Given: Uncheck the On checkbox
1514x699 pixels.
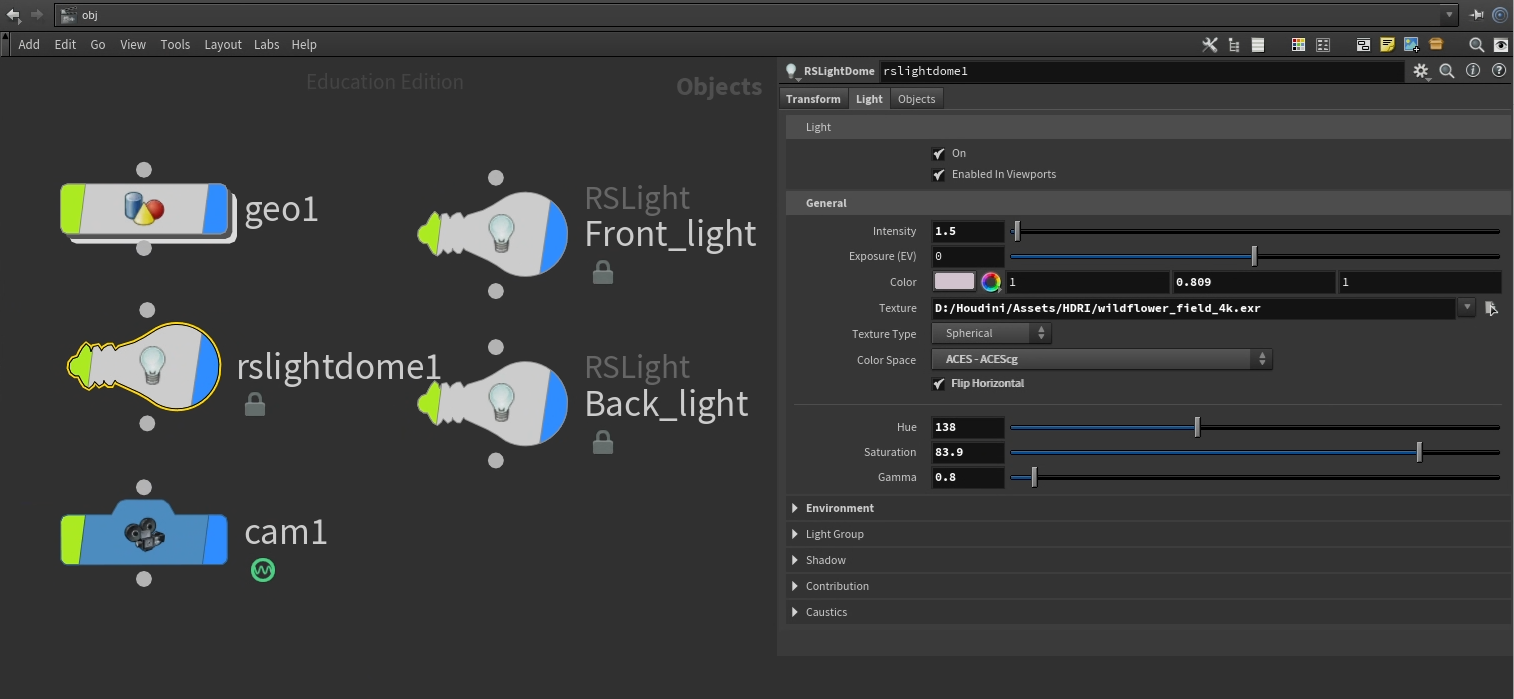Looking at the screenshot, I should tap(938, 154).
